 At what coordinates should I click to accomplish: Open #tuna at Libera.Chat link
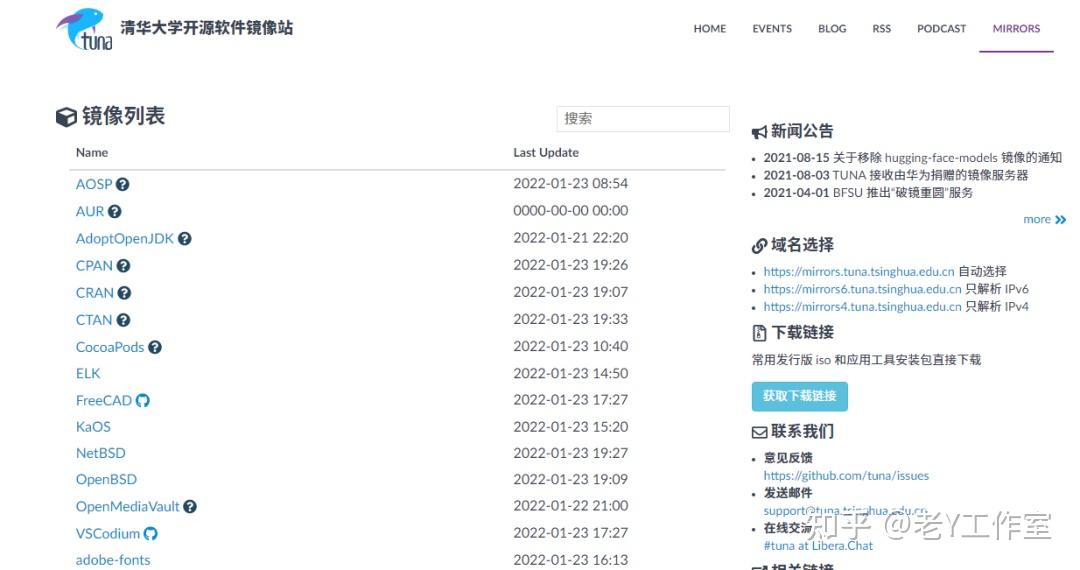coord(818,546)
